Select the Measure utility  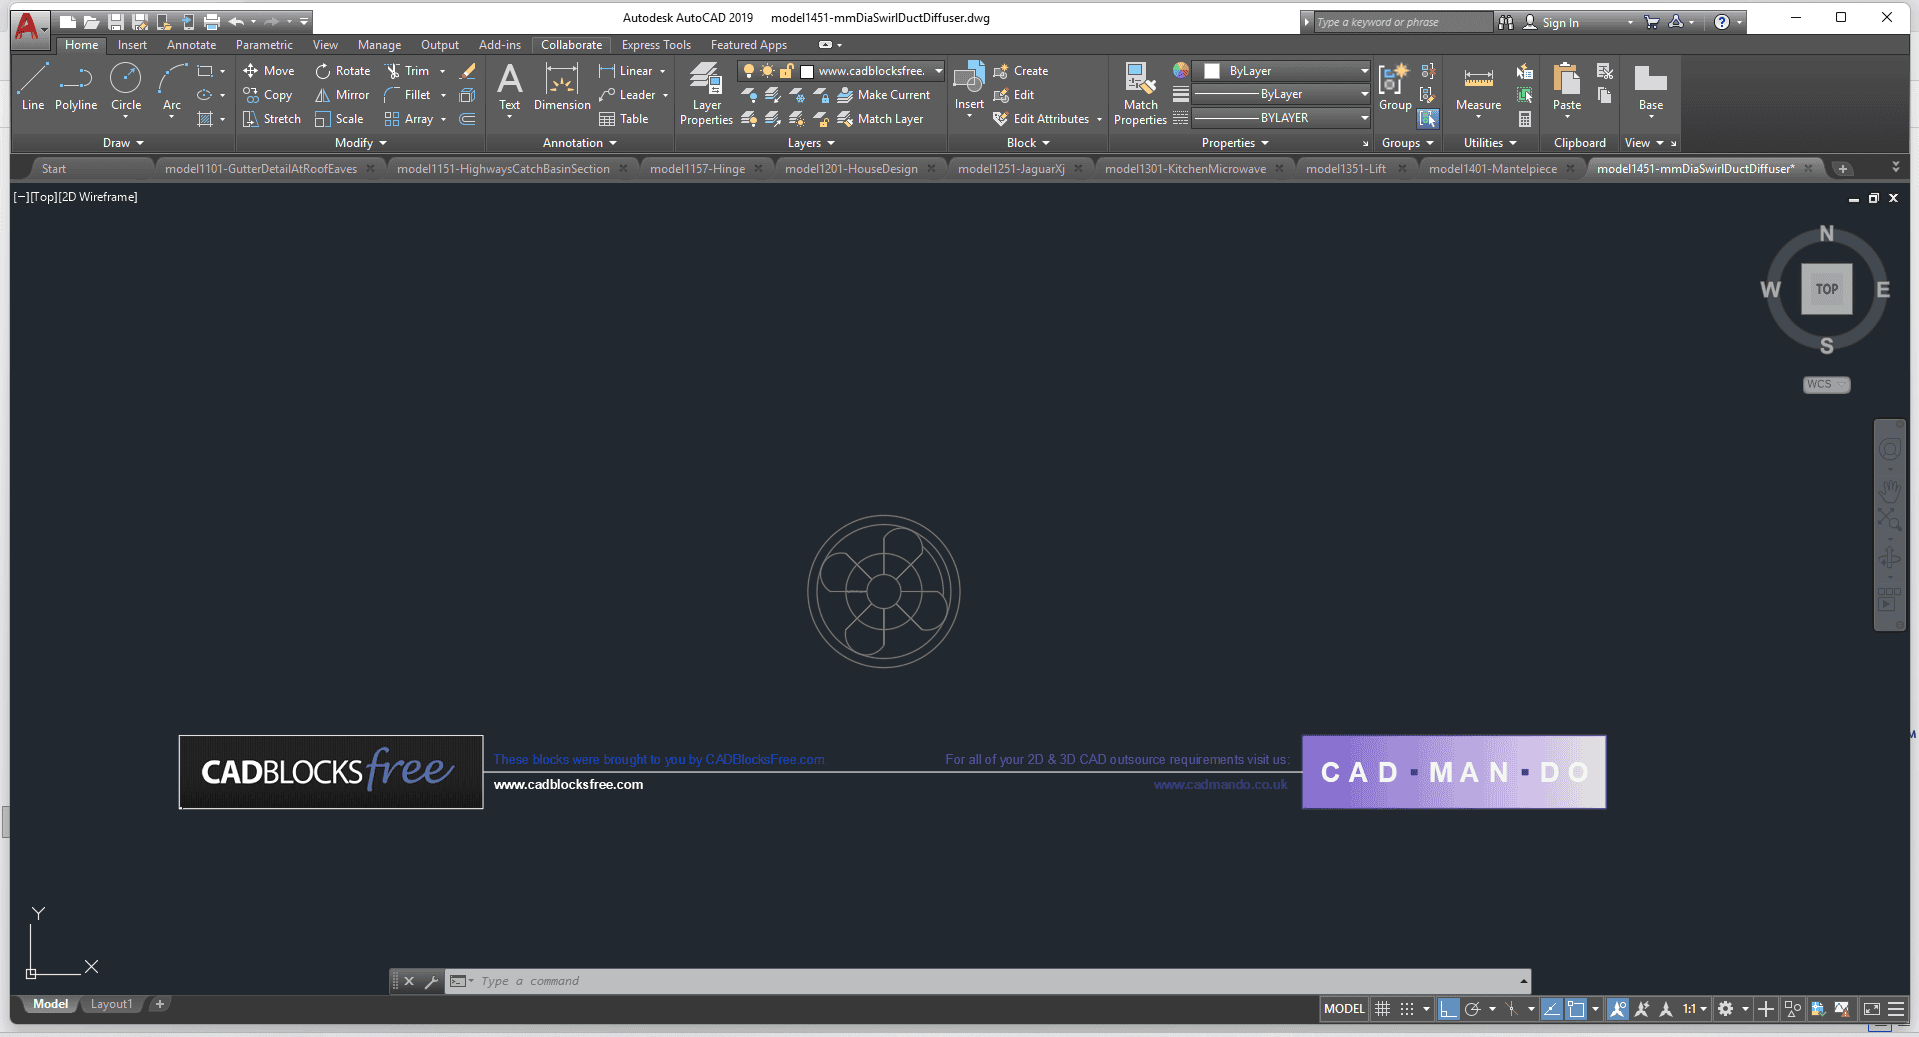click(x=1478, y=87)
